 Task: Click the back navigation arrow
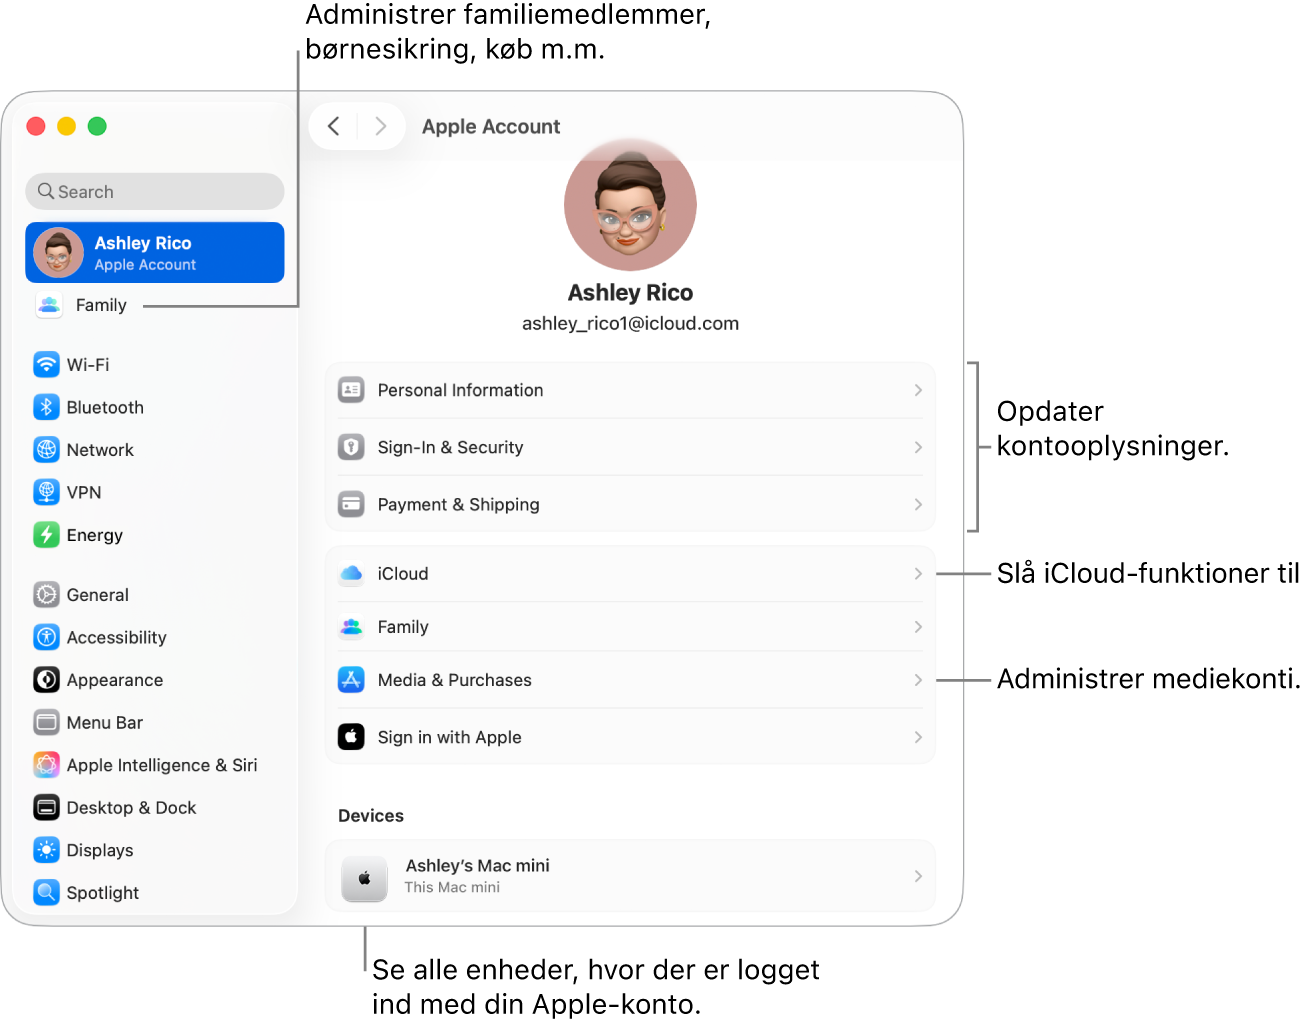[334, 126]
